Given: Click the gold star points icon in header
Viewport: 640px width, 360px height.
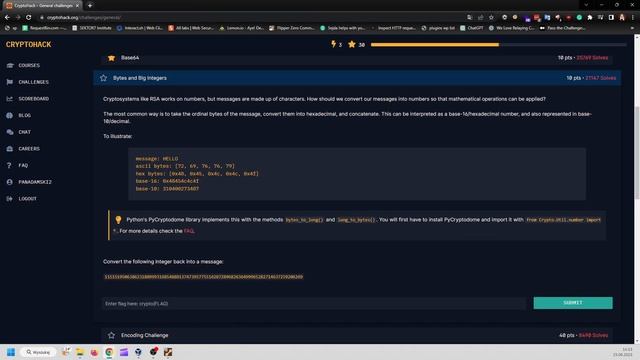Looking at the screenshot, I should pyautogui.click(x=352, y=44).
